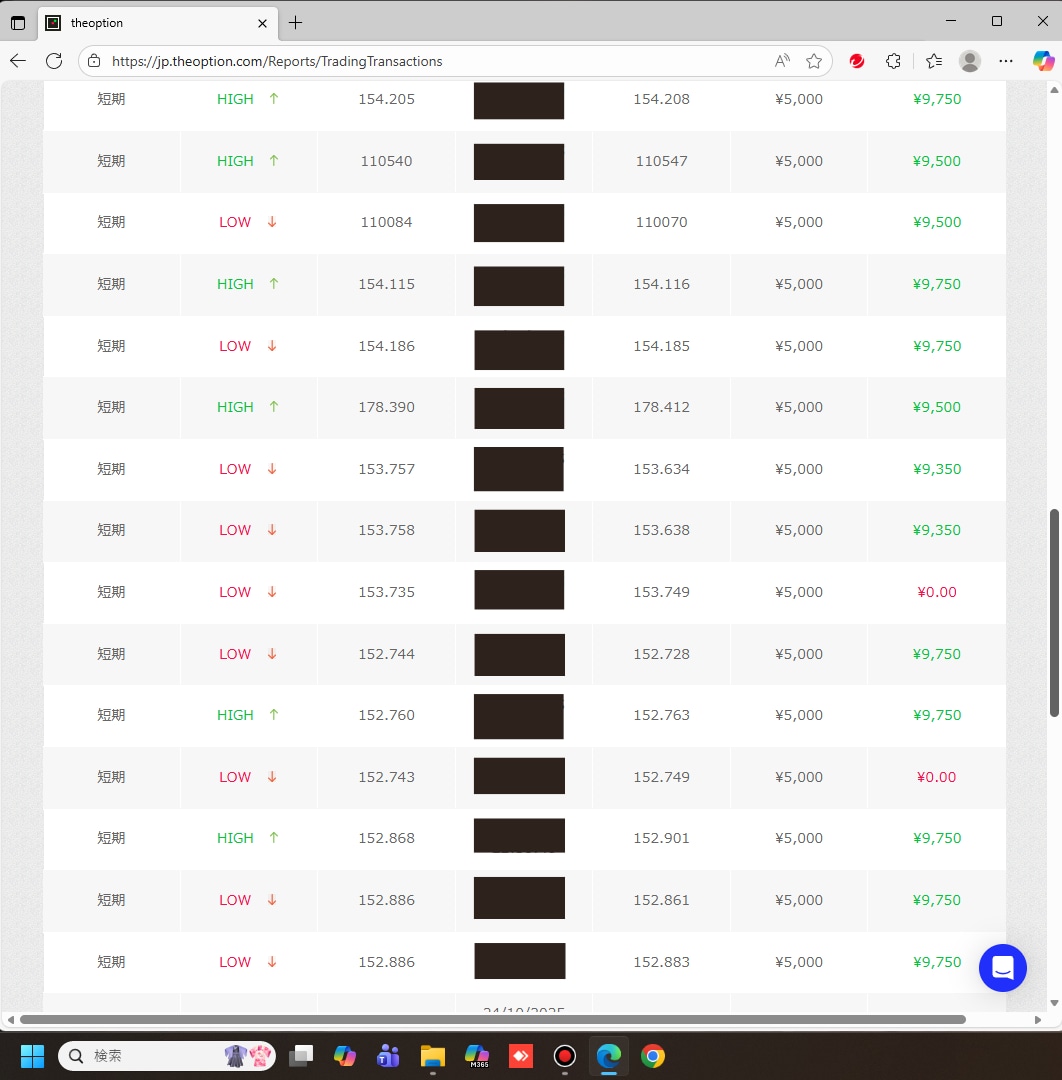Open Google Chrome from the taskbar
This screenshot has height=1080, width=1062.
pyautogui.click(x=652, y=1056)
